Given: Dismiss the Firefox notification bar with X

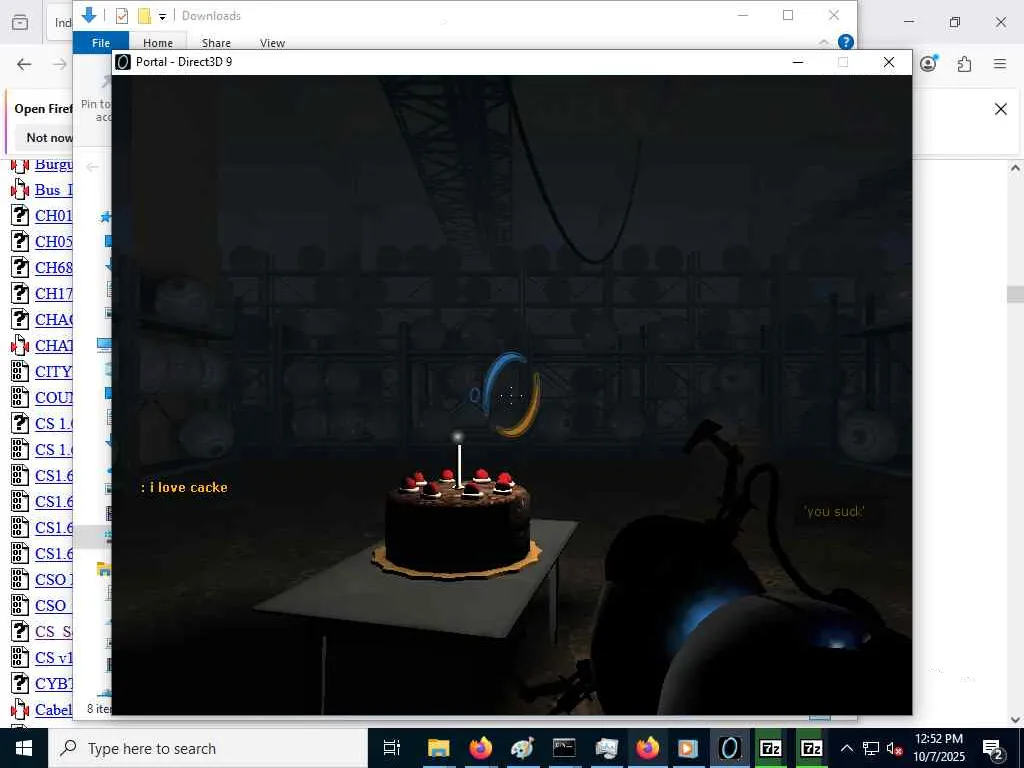Looking at the screenshot, I should (x=1000, y=109).
